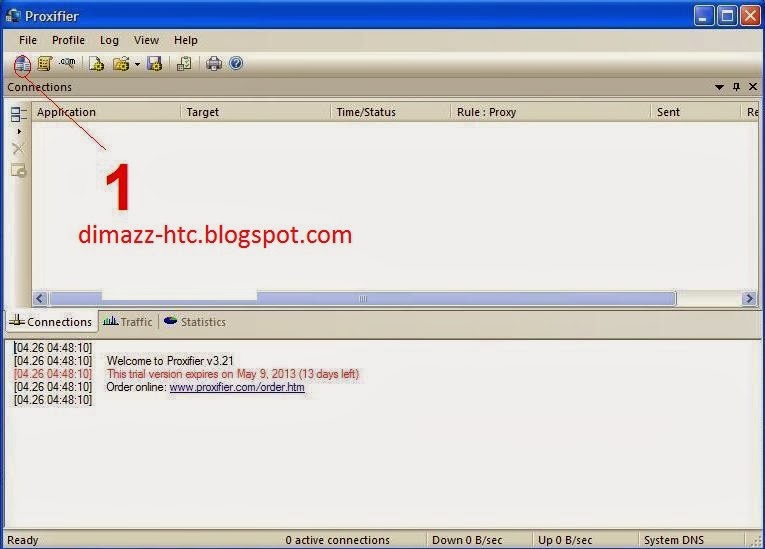The image size is (765, 549).
Task: Sort by Rule : Proxy column header
Action: tap(550, 112)
